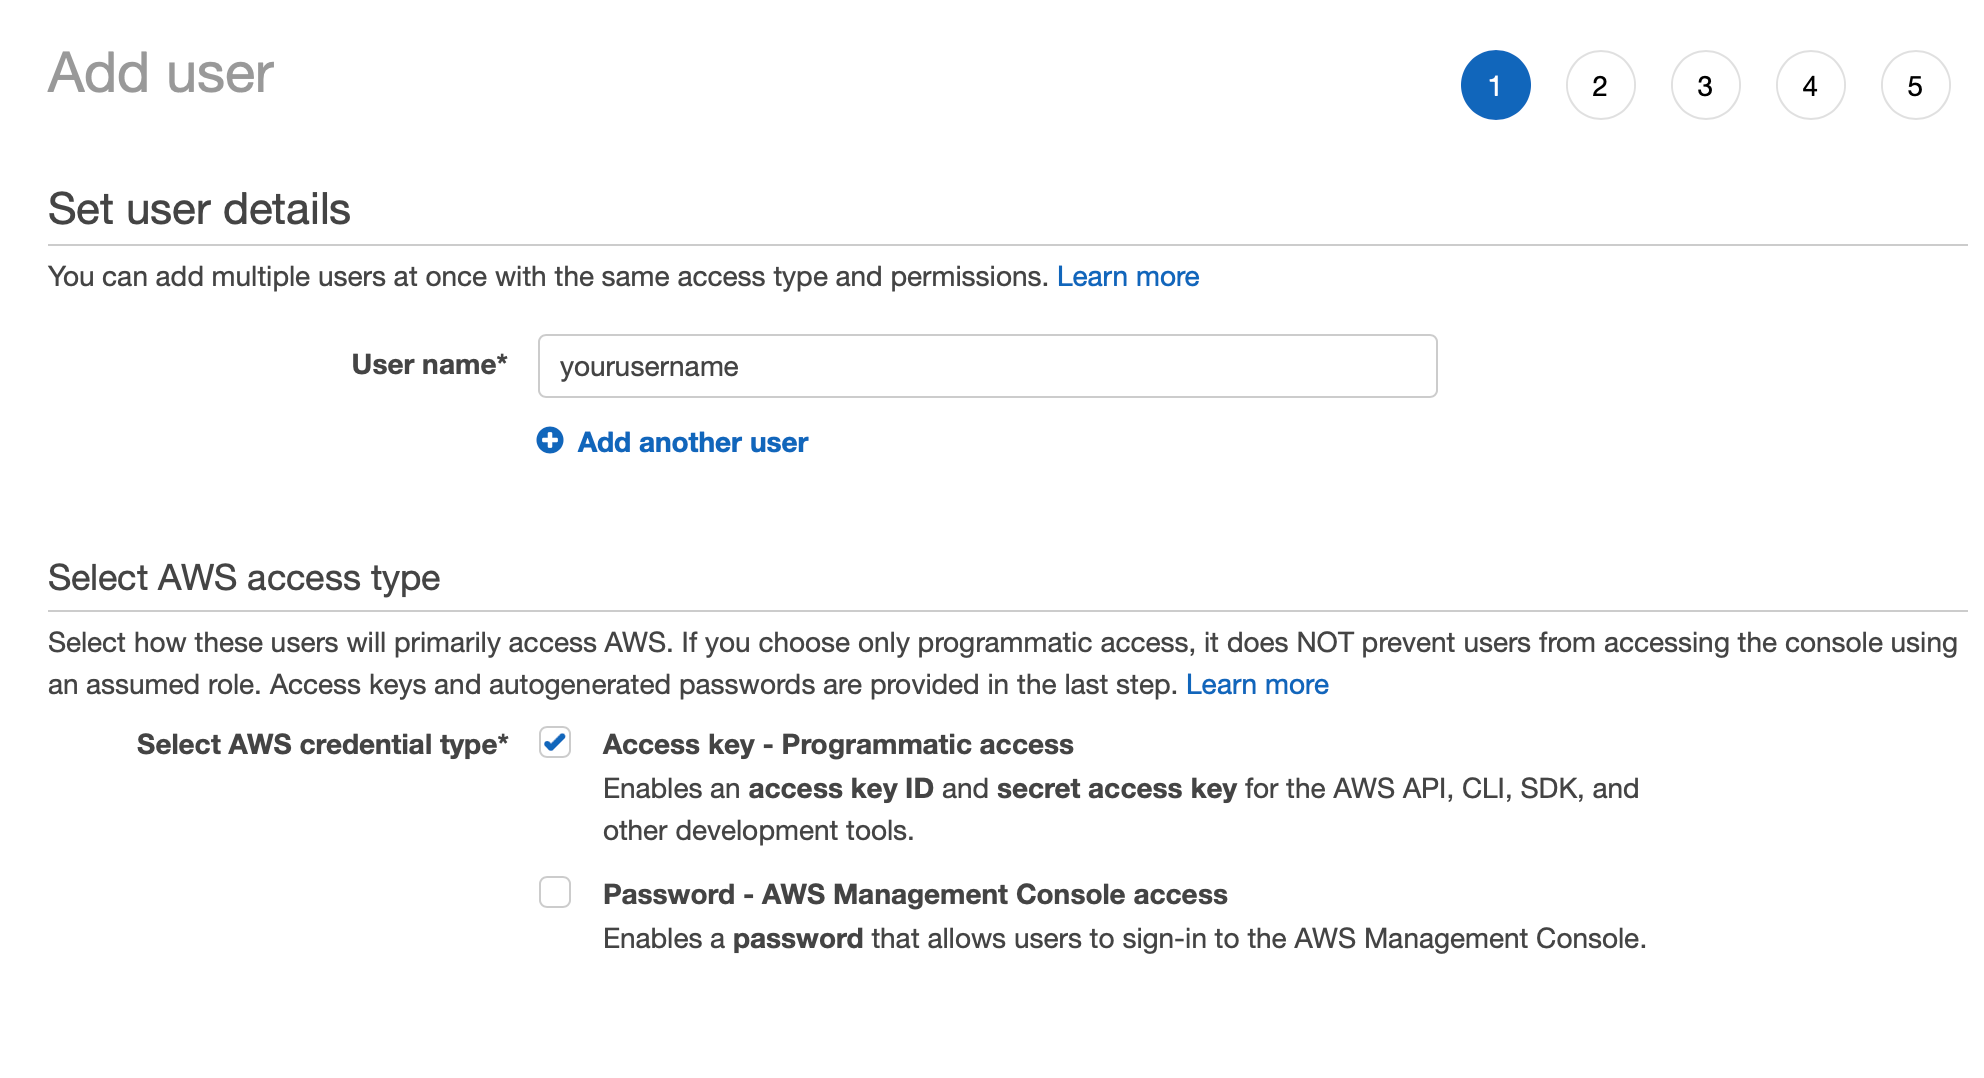Enable Password - AWS Management Console access checkbox
1984x1078 pixels.
[x=555, y=892]
